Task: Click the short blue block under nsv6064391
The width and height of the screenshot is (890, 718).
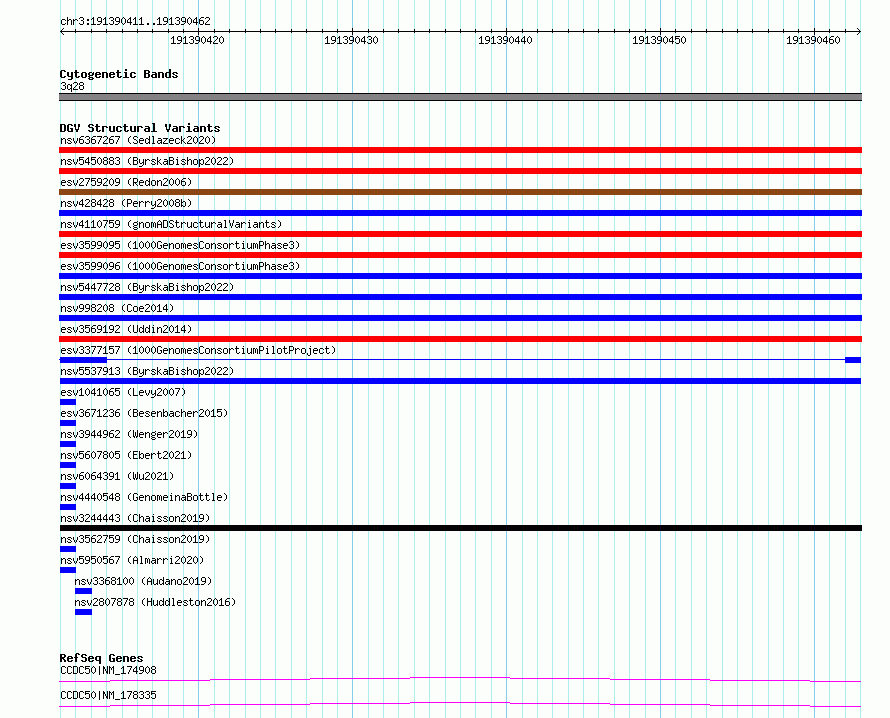Action: [68, 486]
